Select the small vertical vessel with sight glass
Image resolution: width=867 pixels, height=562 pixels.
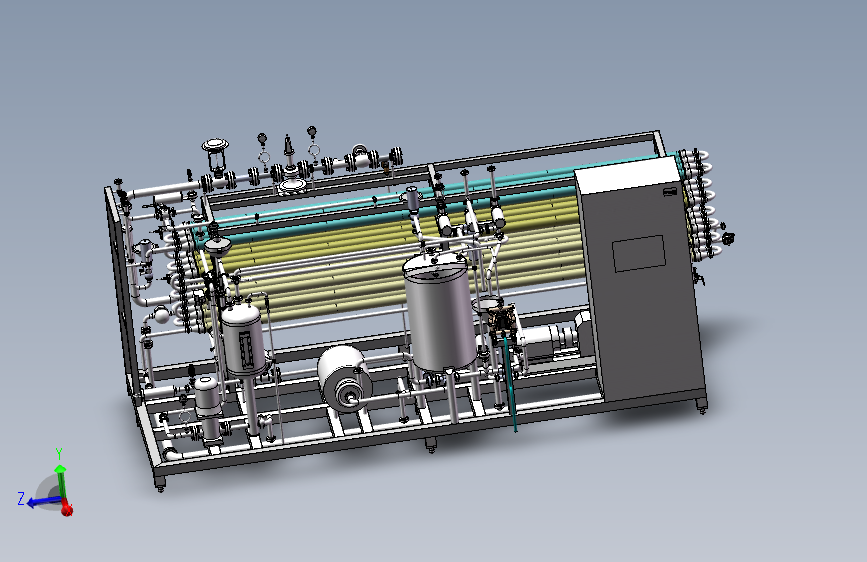click(x=242, y=339)
